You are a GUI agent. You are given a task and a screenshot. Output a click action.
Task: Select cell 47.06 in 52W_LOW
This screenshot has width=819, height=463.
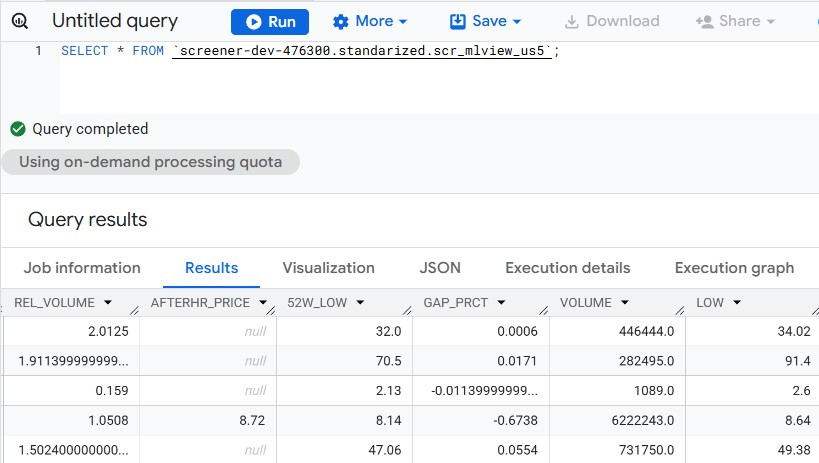coord(344,449)
